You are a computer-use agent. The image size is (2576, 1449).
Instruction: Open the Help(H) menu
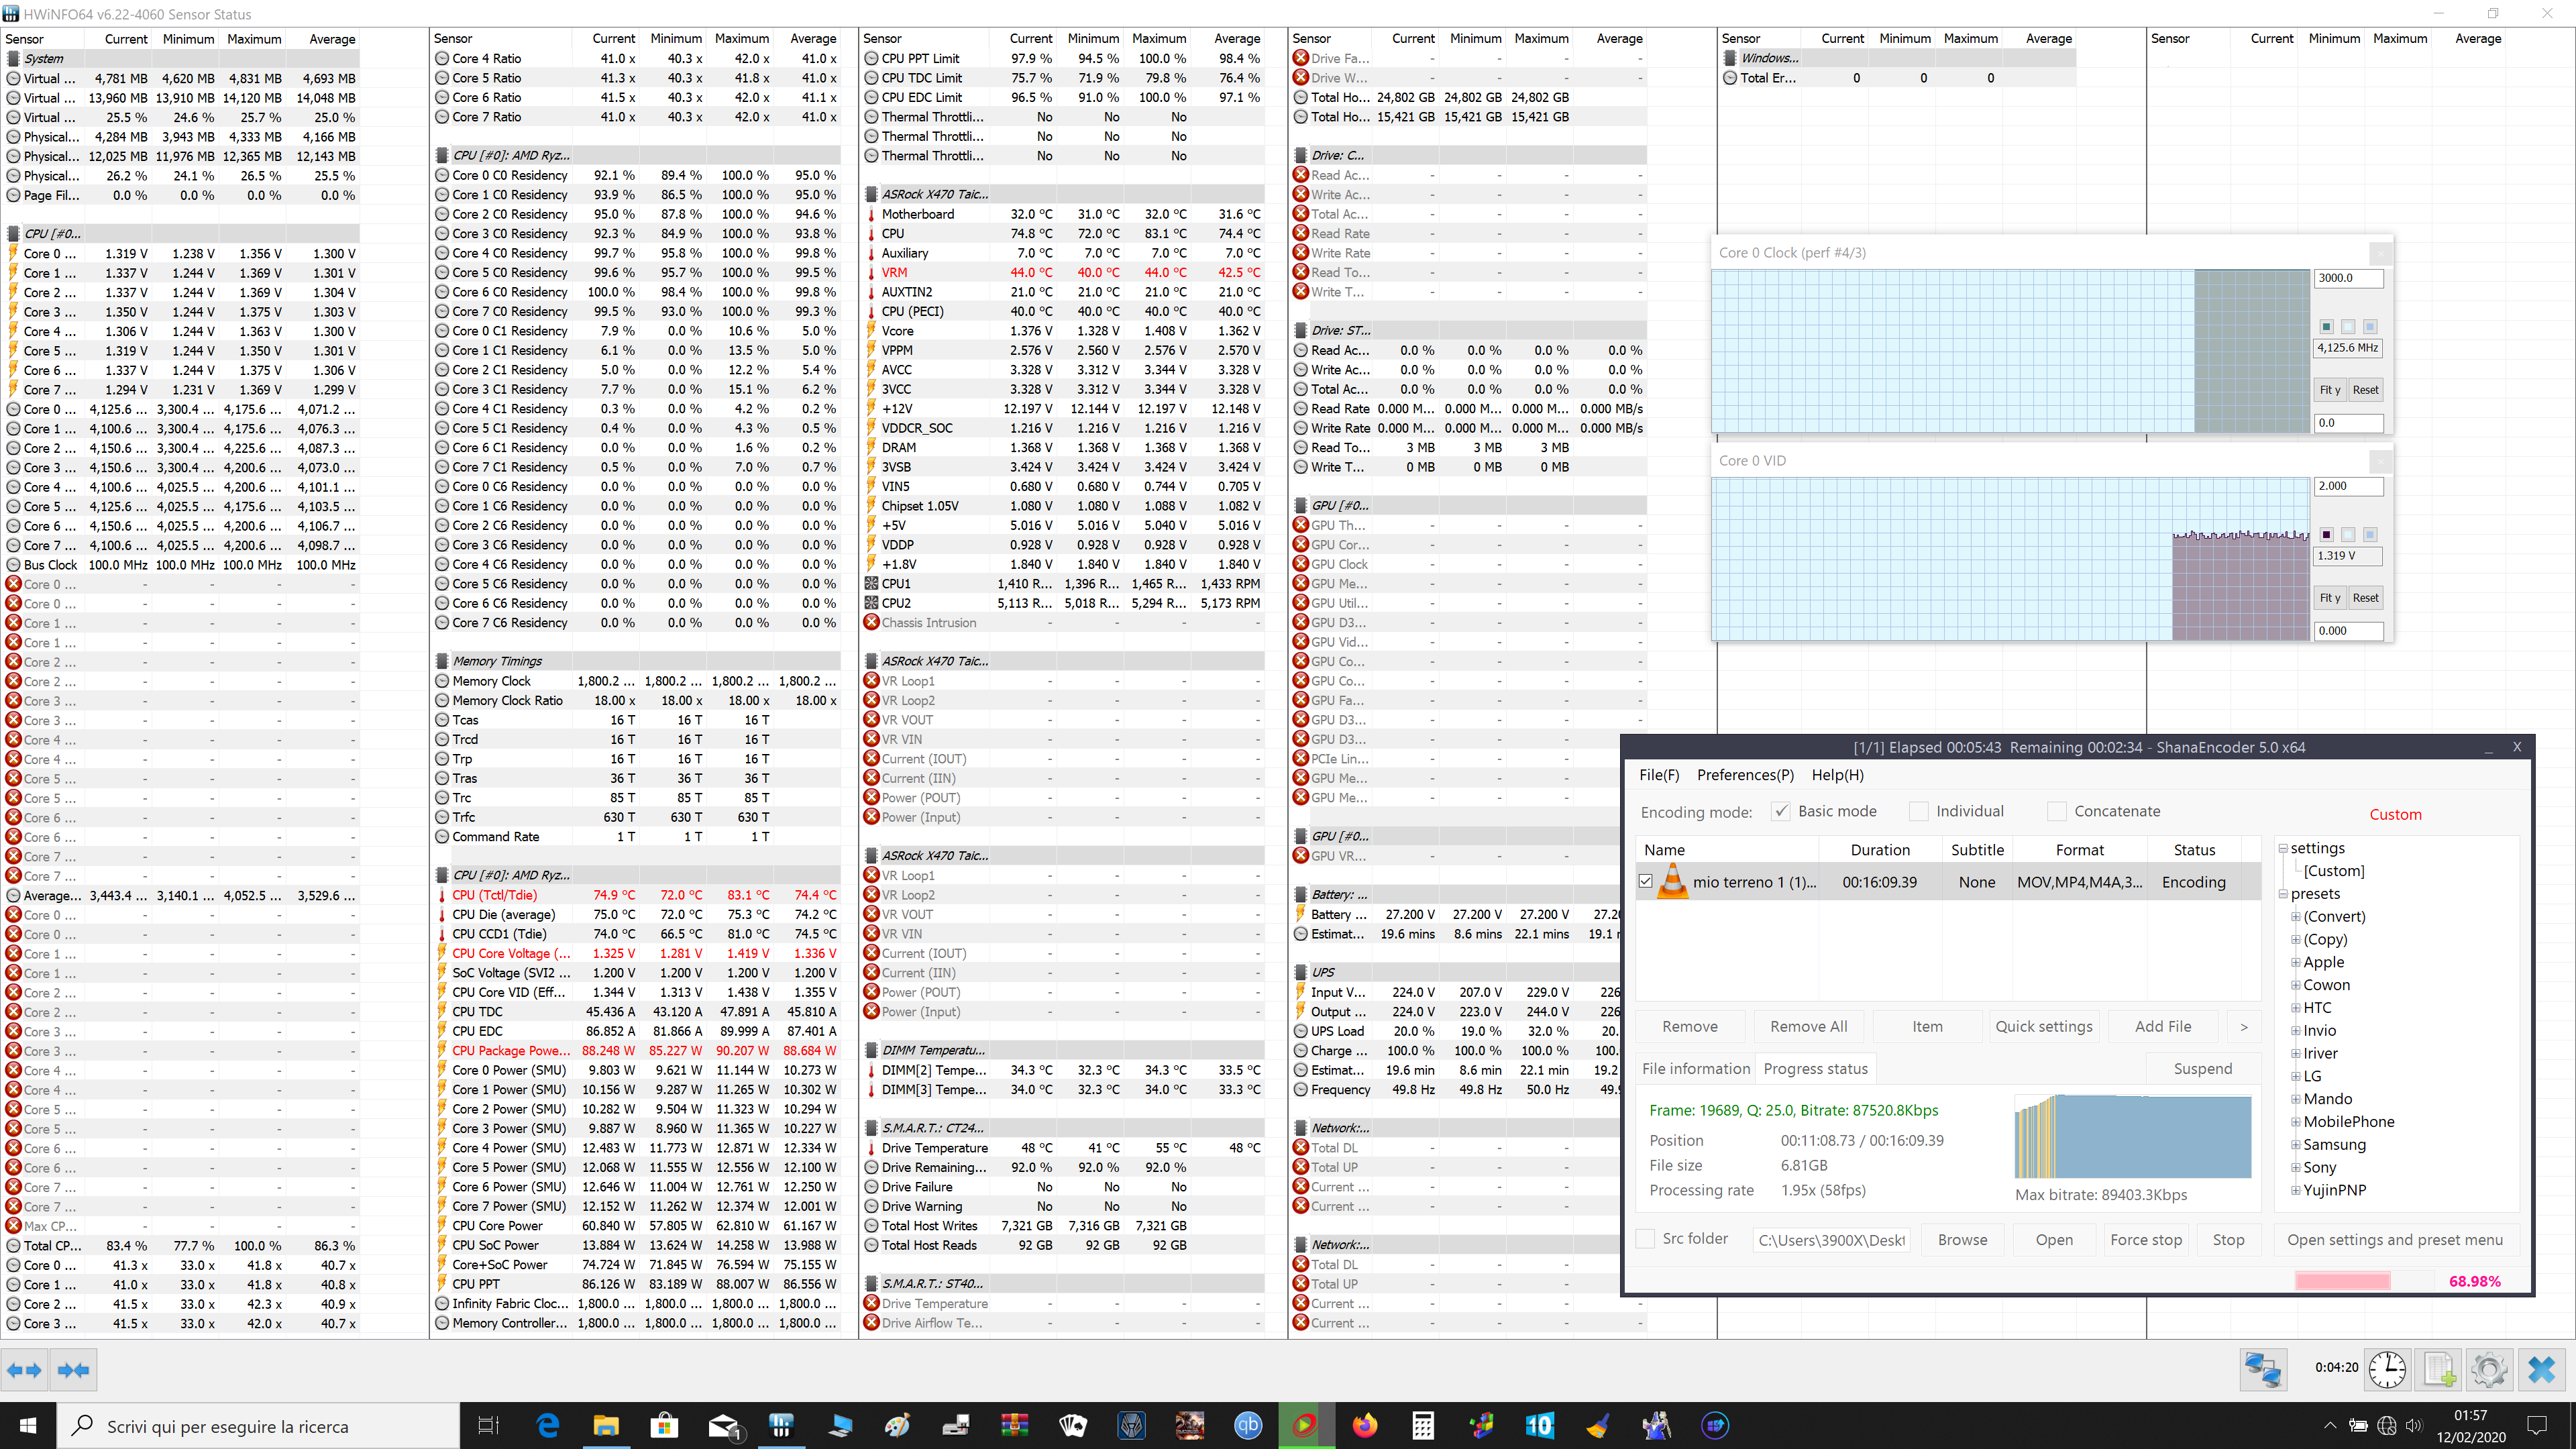pos(1838,775)
